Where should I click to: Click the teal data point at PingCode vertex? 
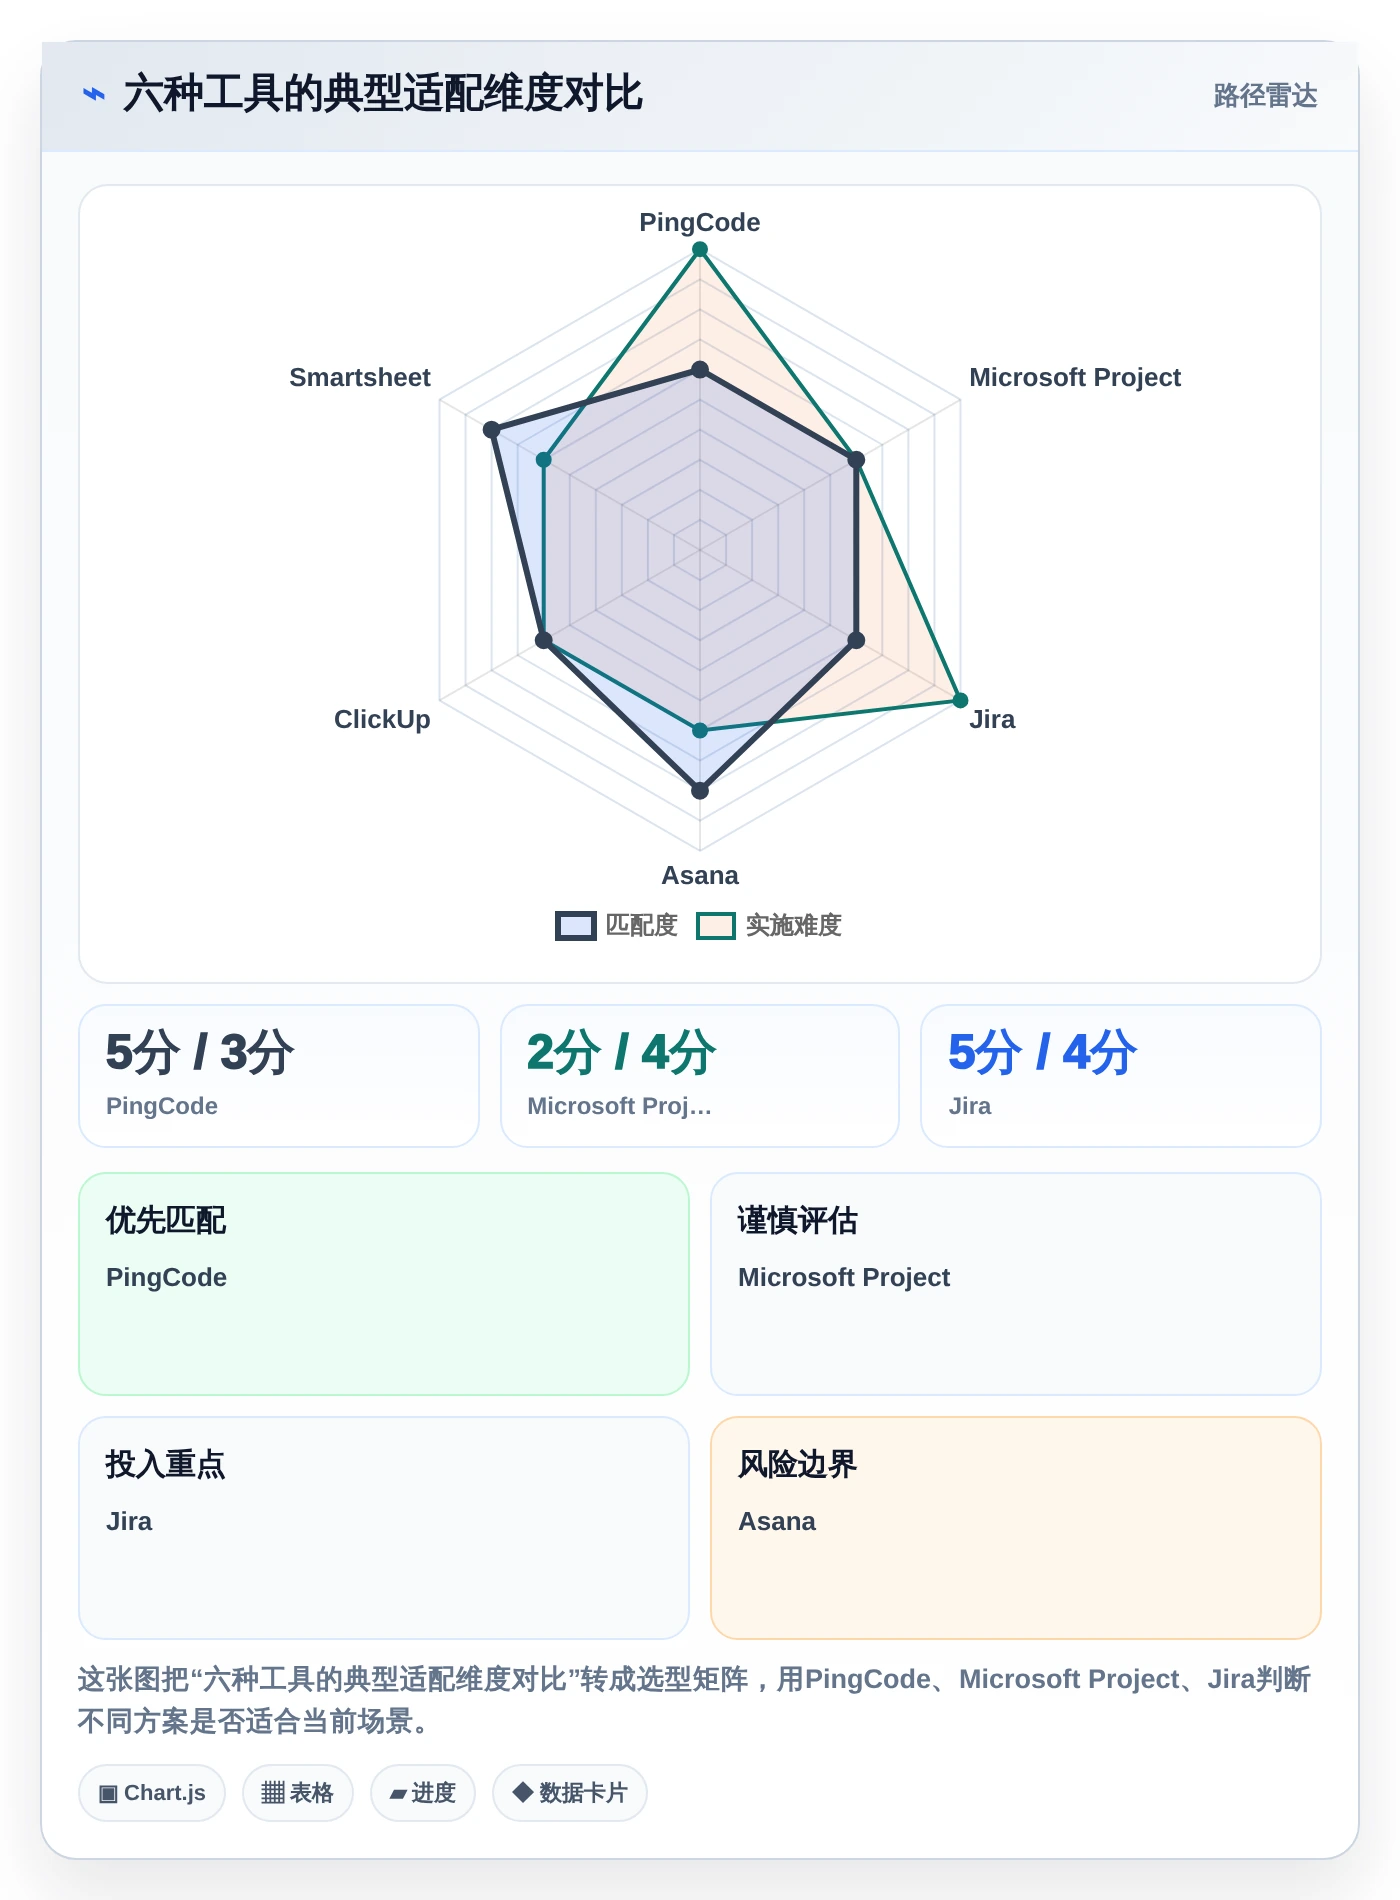[x=700, y=250]
